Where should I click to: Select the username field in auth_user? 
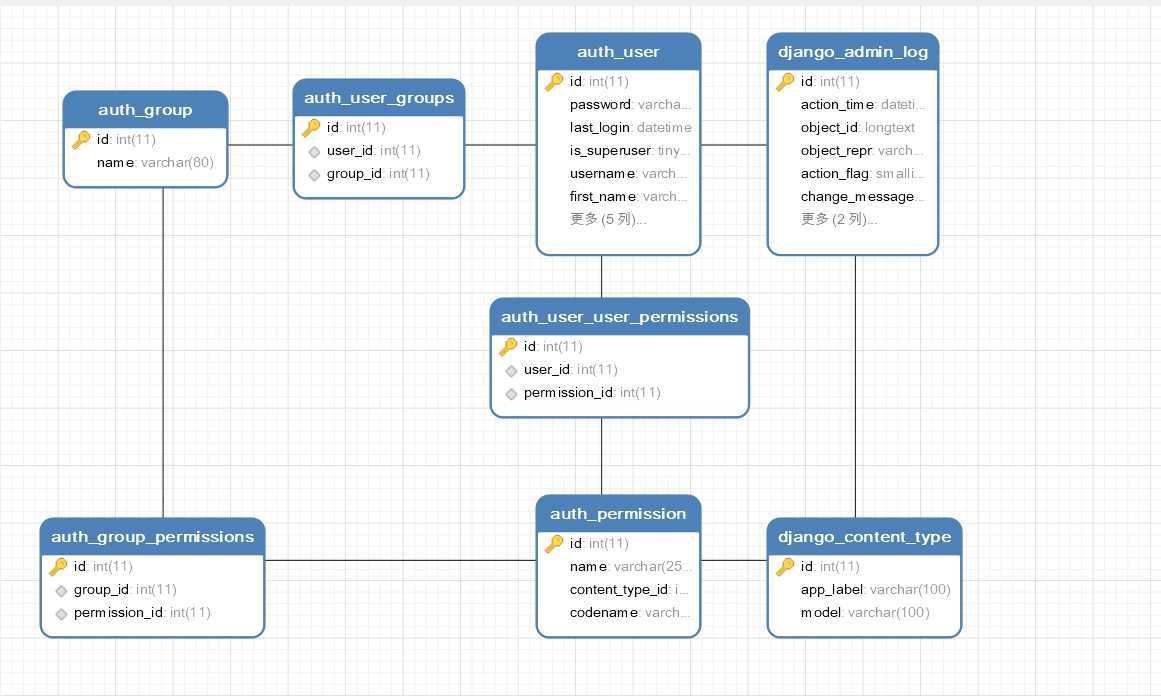629,173
